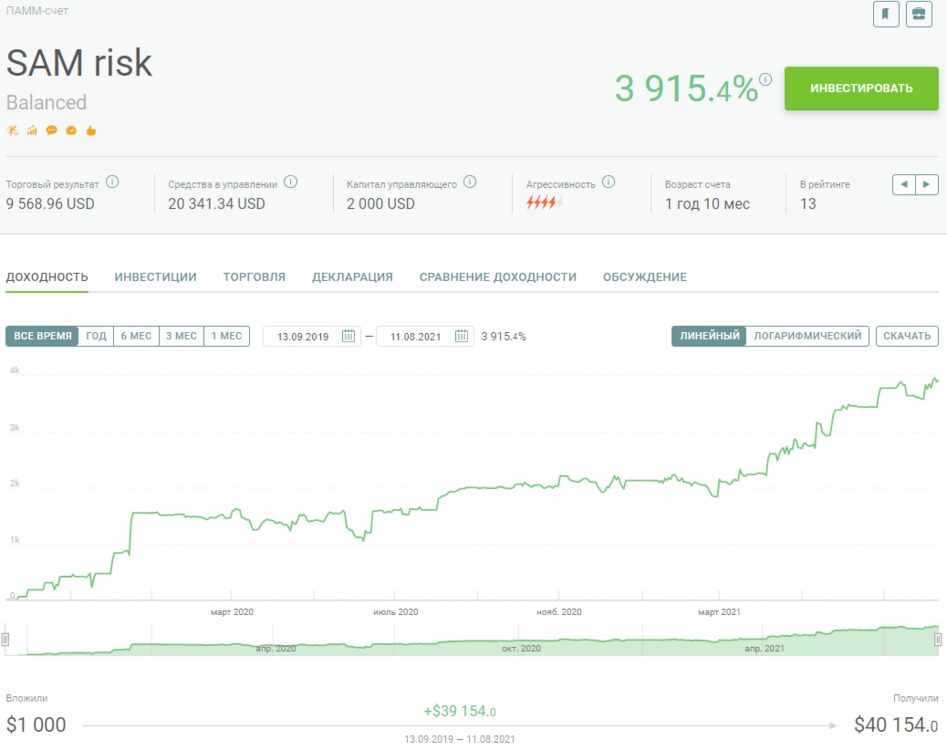Click the $40 154.0 received amount
Image resolution: width=947 pixels, height=750 pixels.
[x=896, y=725]
